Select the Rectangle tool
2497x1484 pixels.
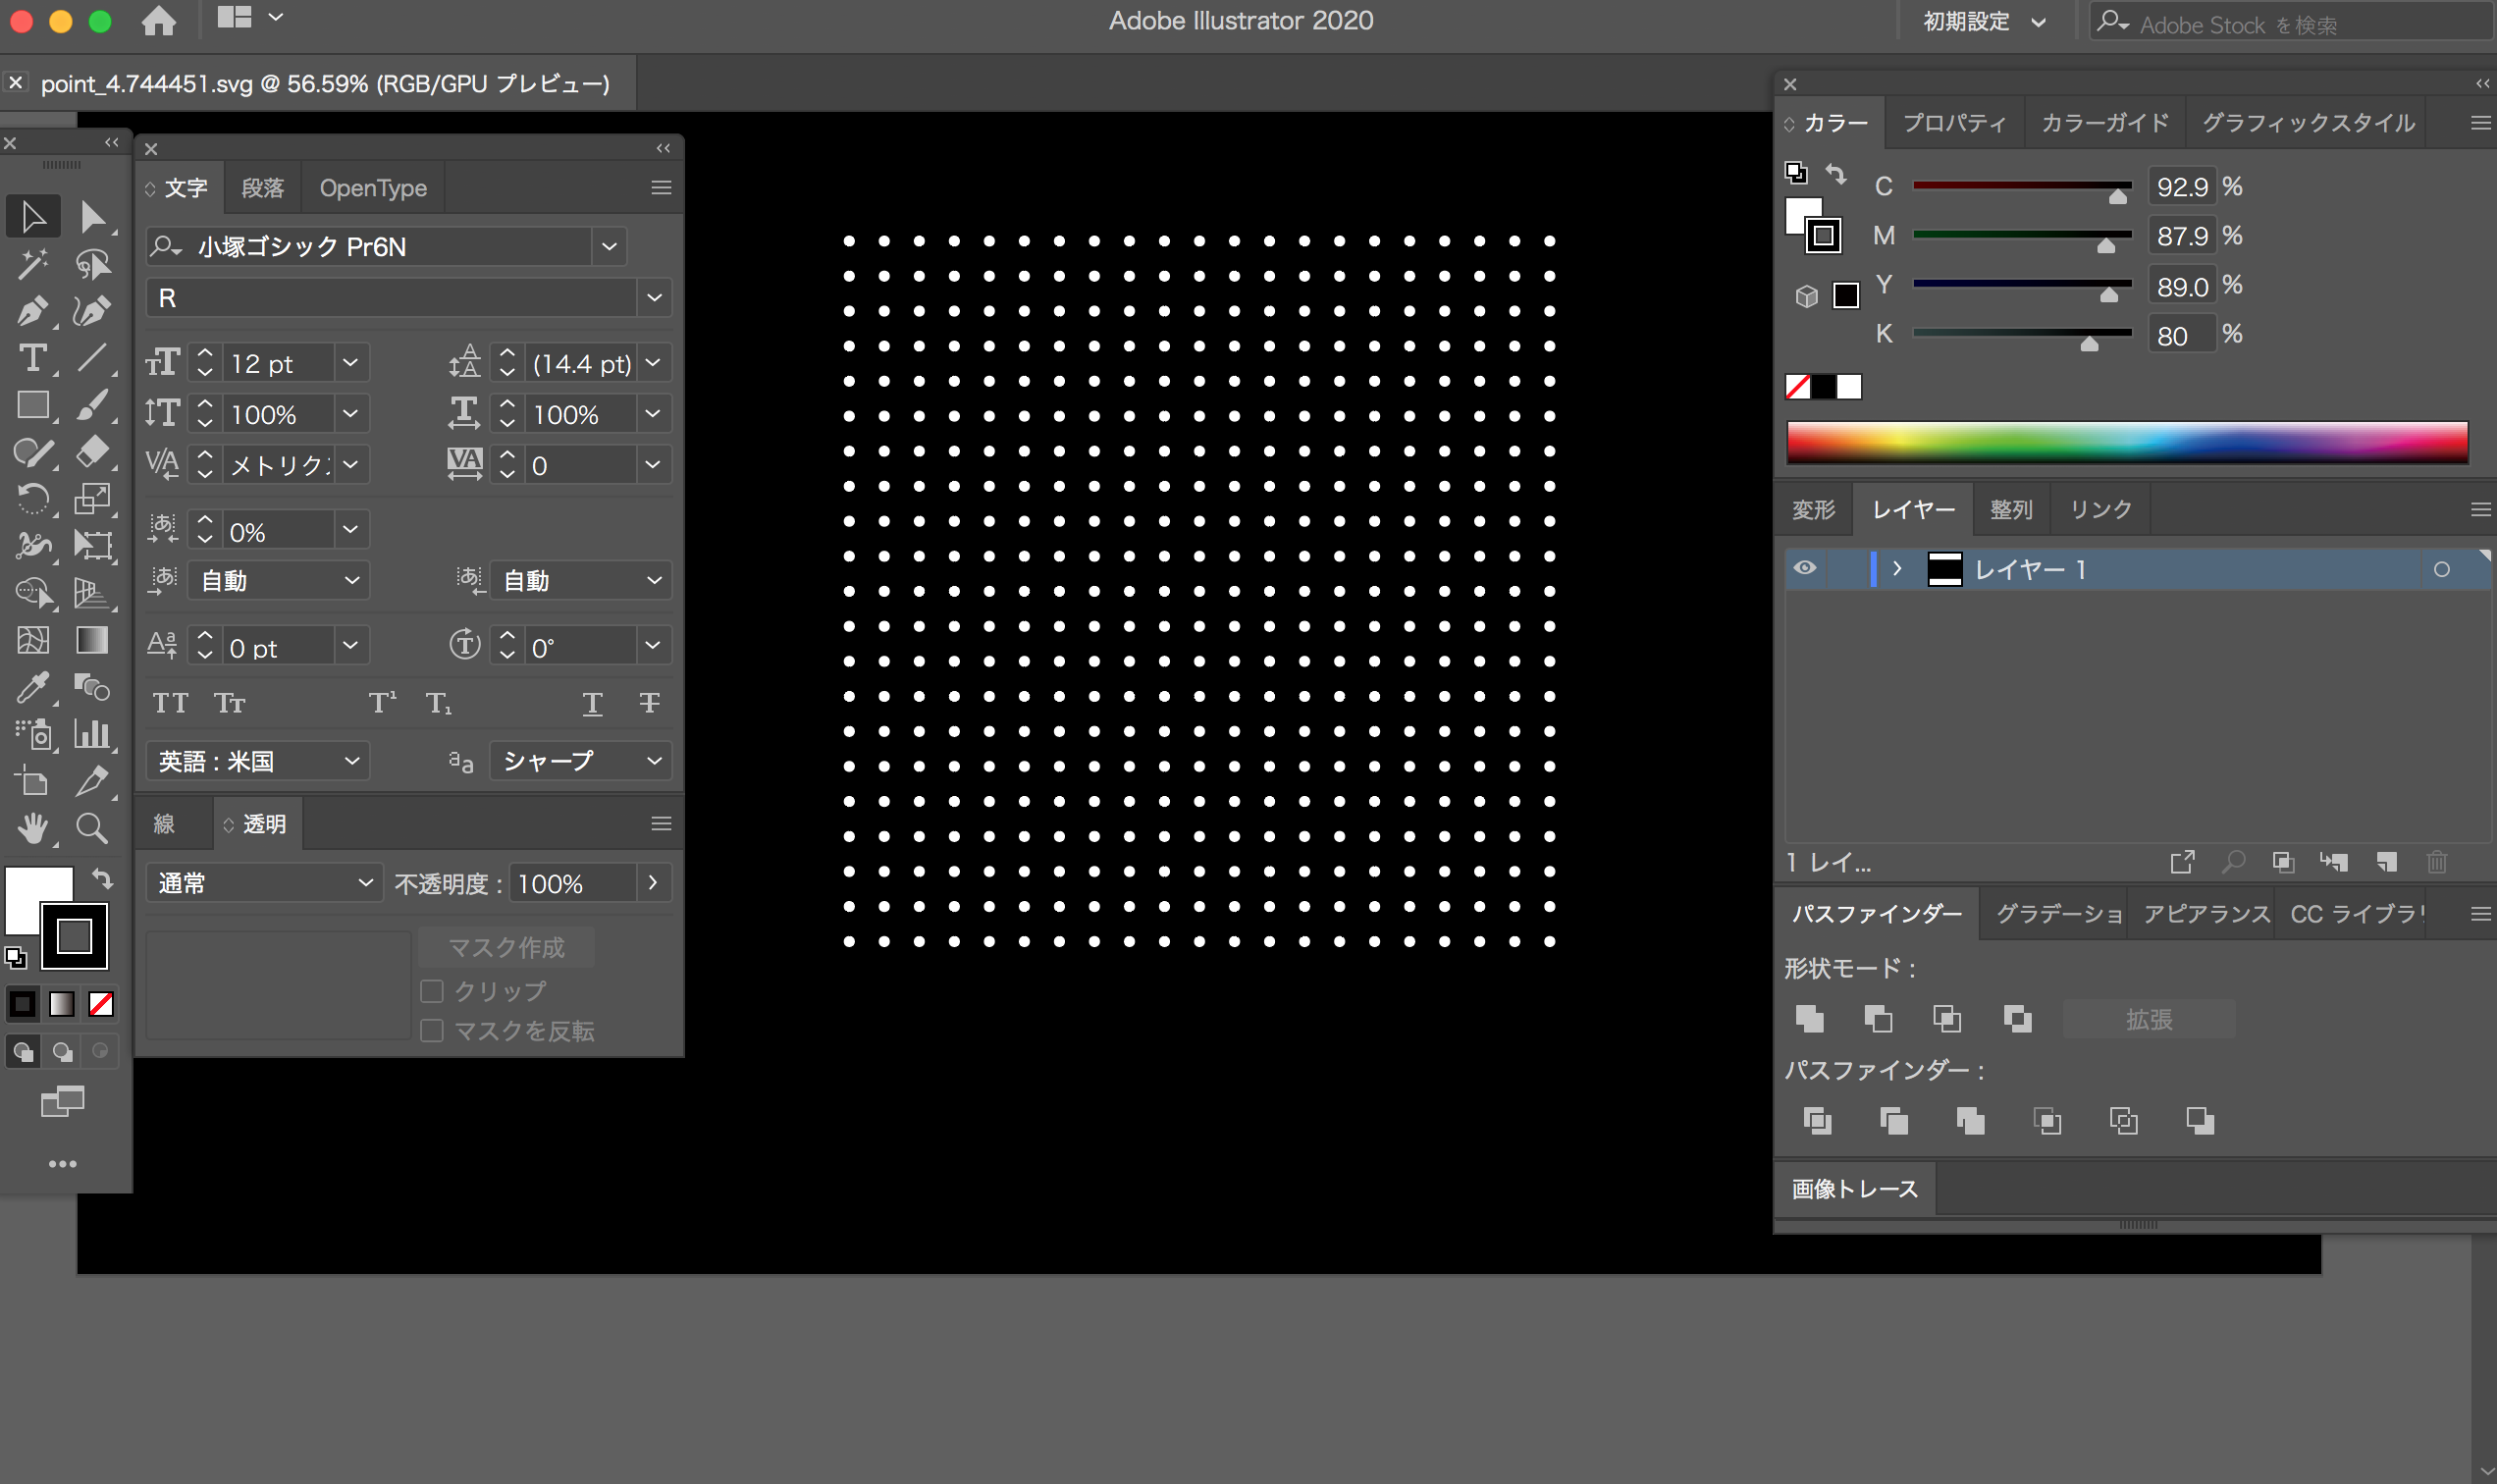[33, 405]
